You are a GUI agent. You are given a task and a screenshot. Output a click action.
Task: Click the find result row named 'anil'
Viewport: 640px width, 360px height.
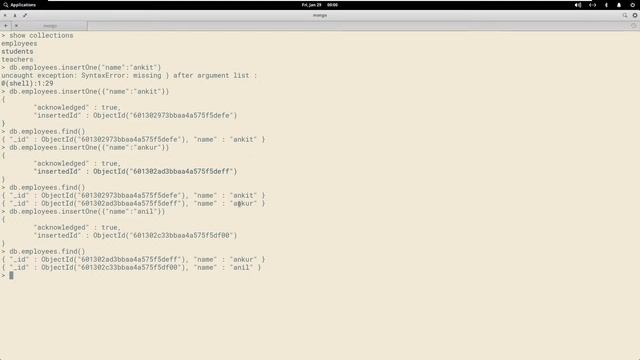click(x=131, y=267)
